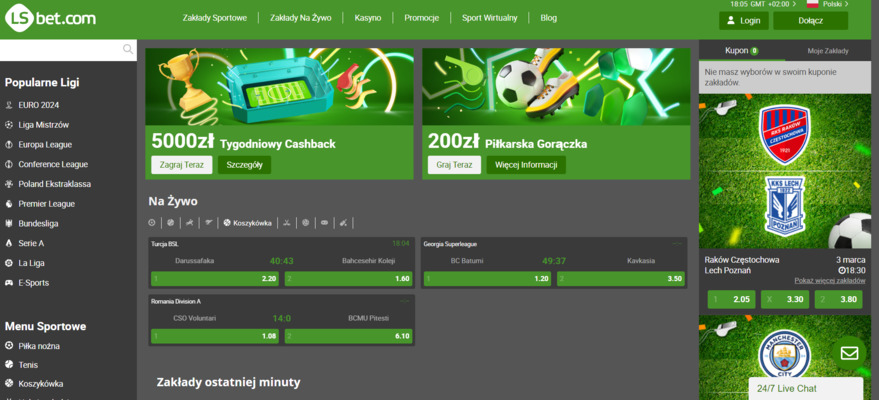Click the Manchester City crest
This screenshot has width=879, height=400.
785,353
